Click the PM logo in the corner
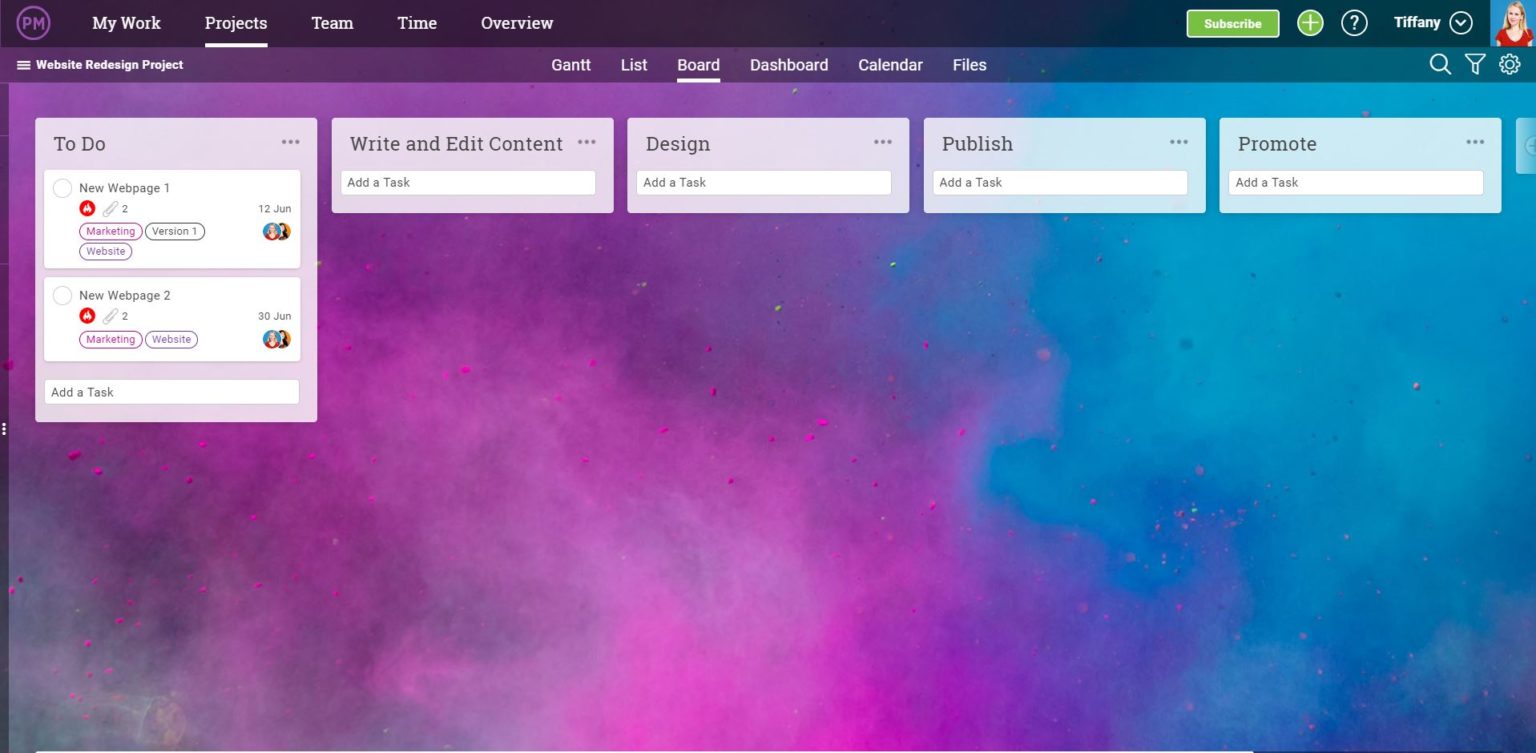 pos(33,21)
